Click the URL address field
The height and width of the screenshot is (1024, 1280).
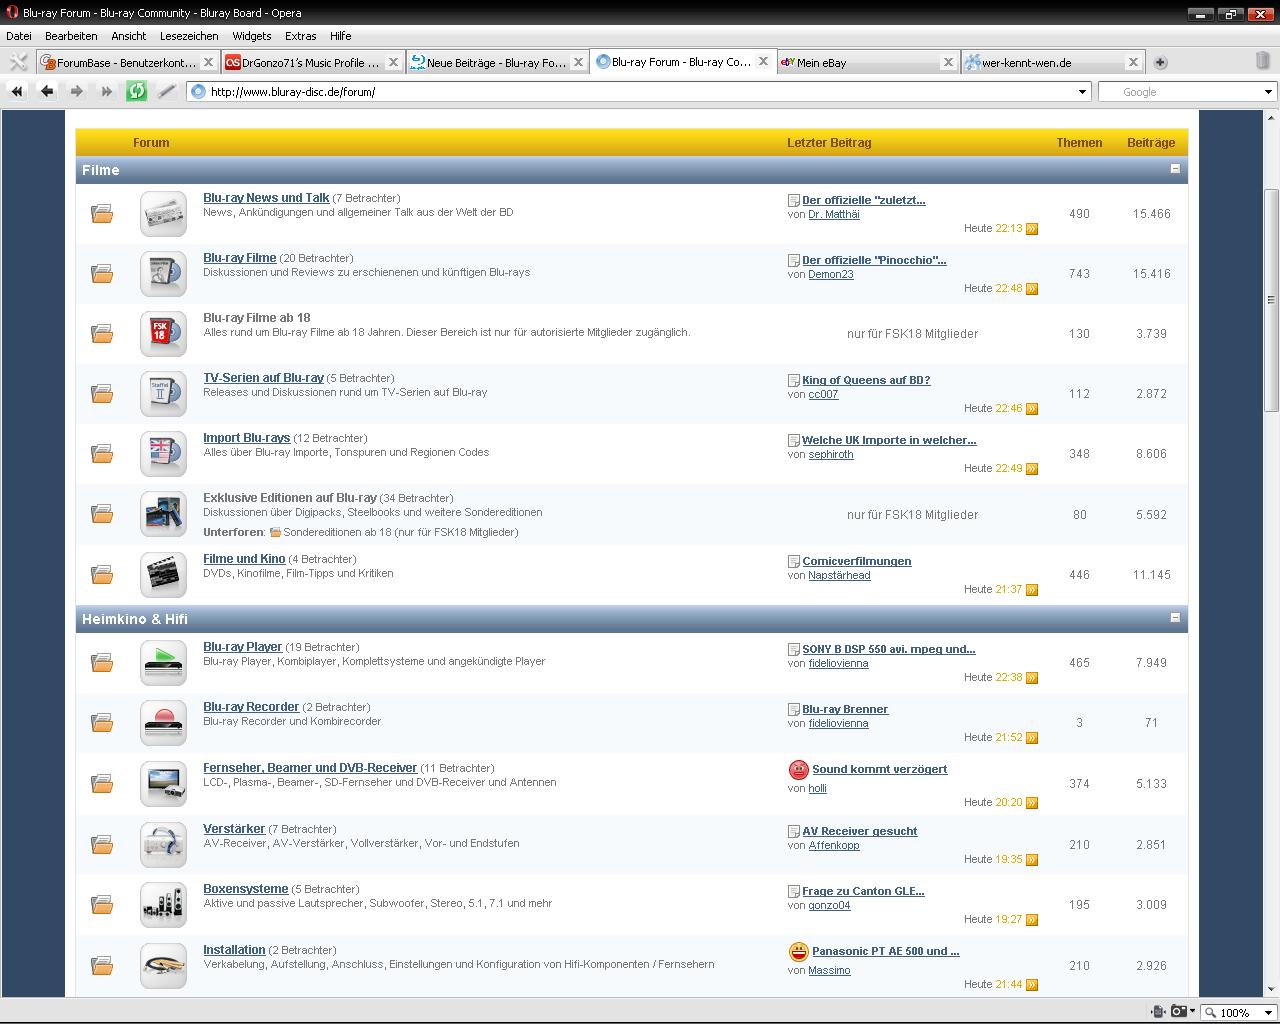pos(640,92)
